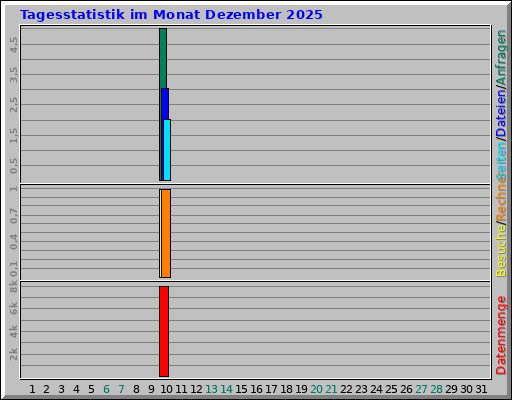Click the 6k y-axis value
Screen dimensions: 512x400
[14, 308]
